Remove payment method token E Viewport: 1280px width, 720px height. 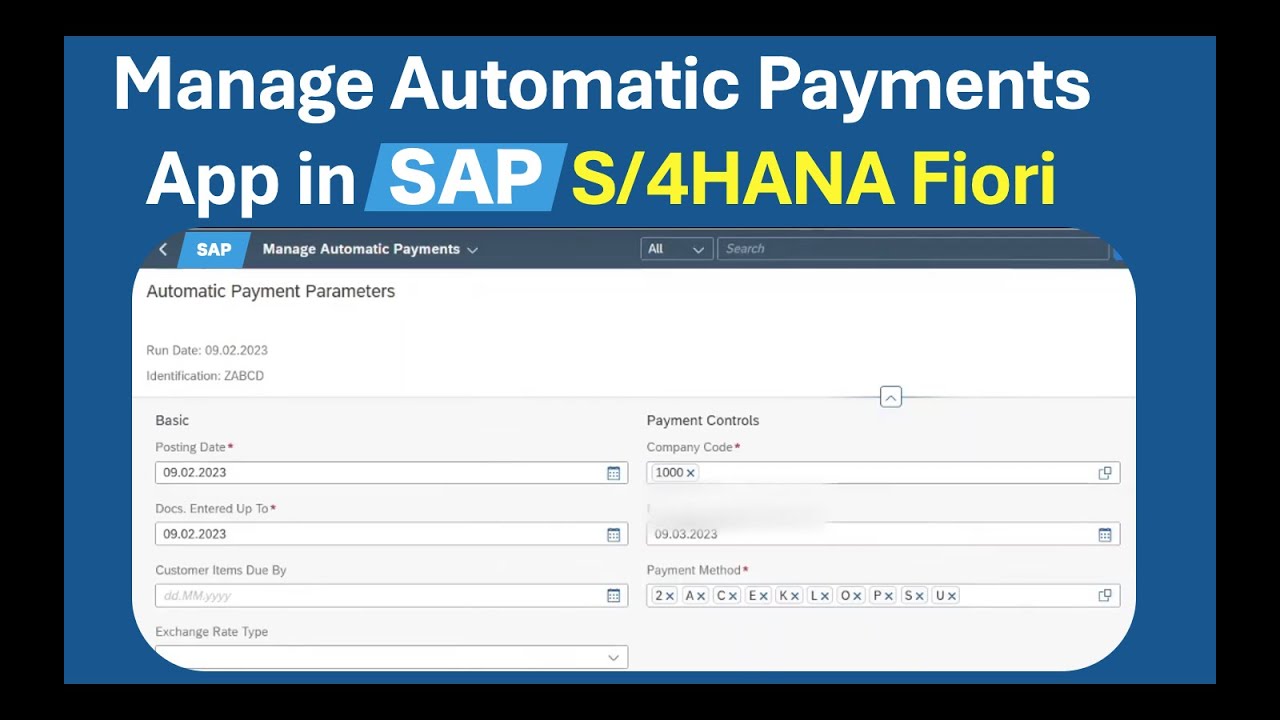click(763, 596)
